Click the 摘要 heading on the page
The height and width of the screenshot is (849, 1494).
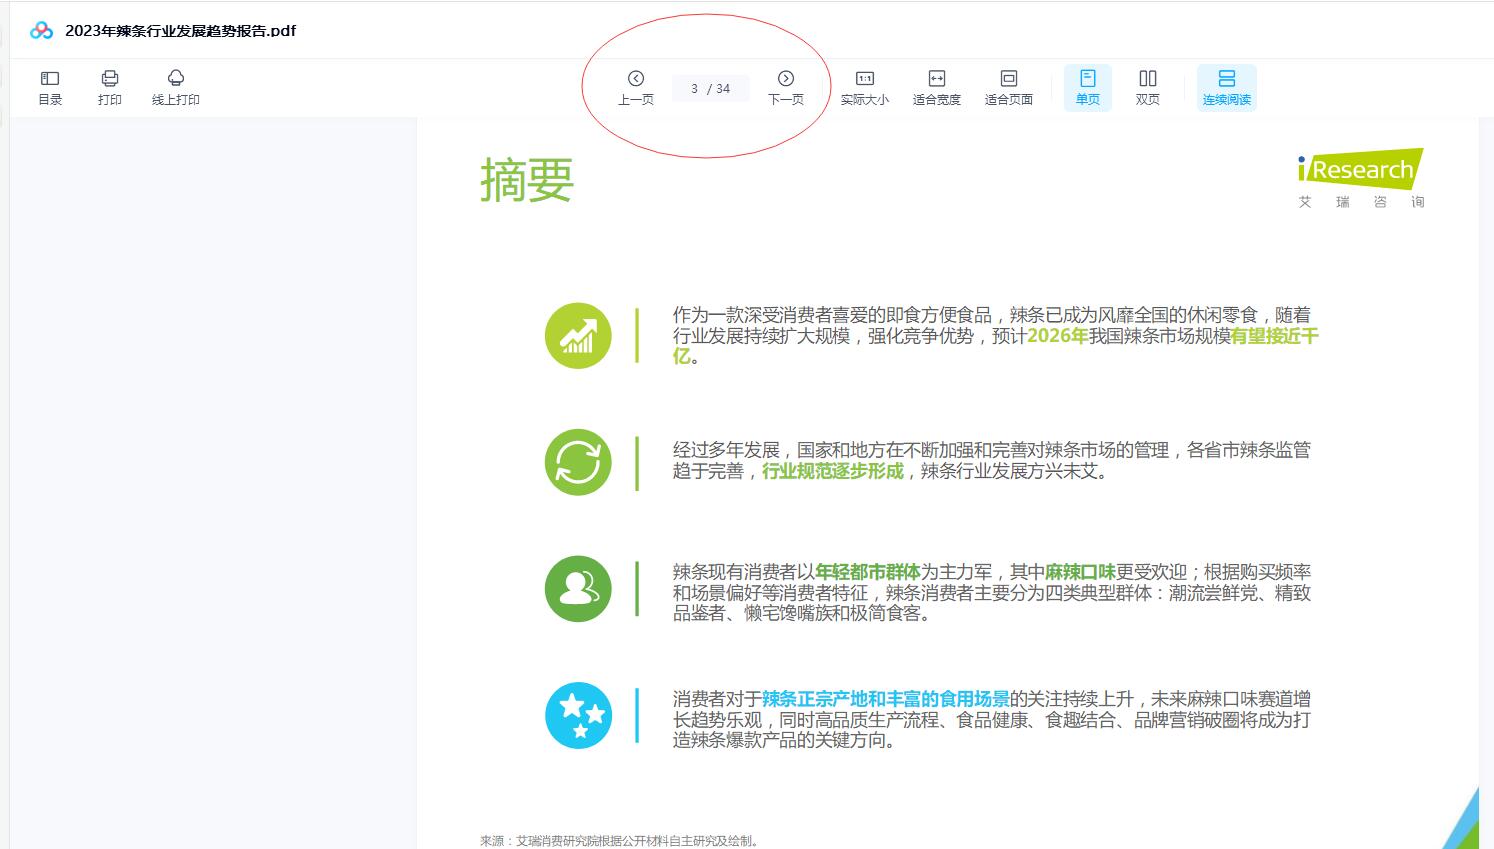527,180
